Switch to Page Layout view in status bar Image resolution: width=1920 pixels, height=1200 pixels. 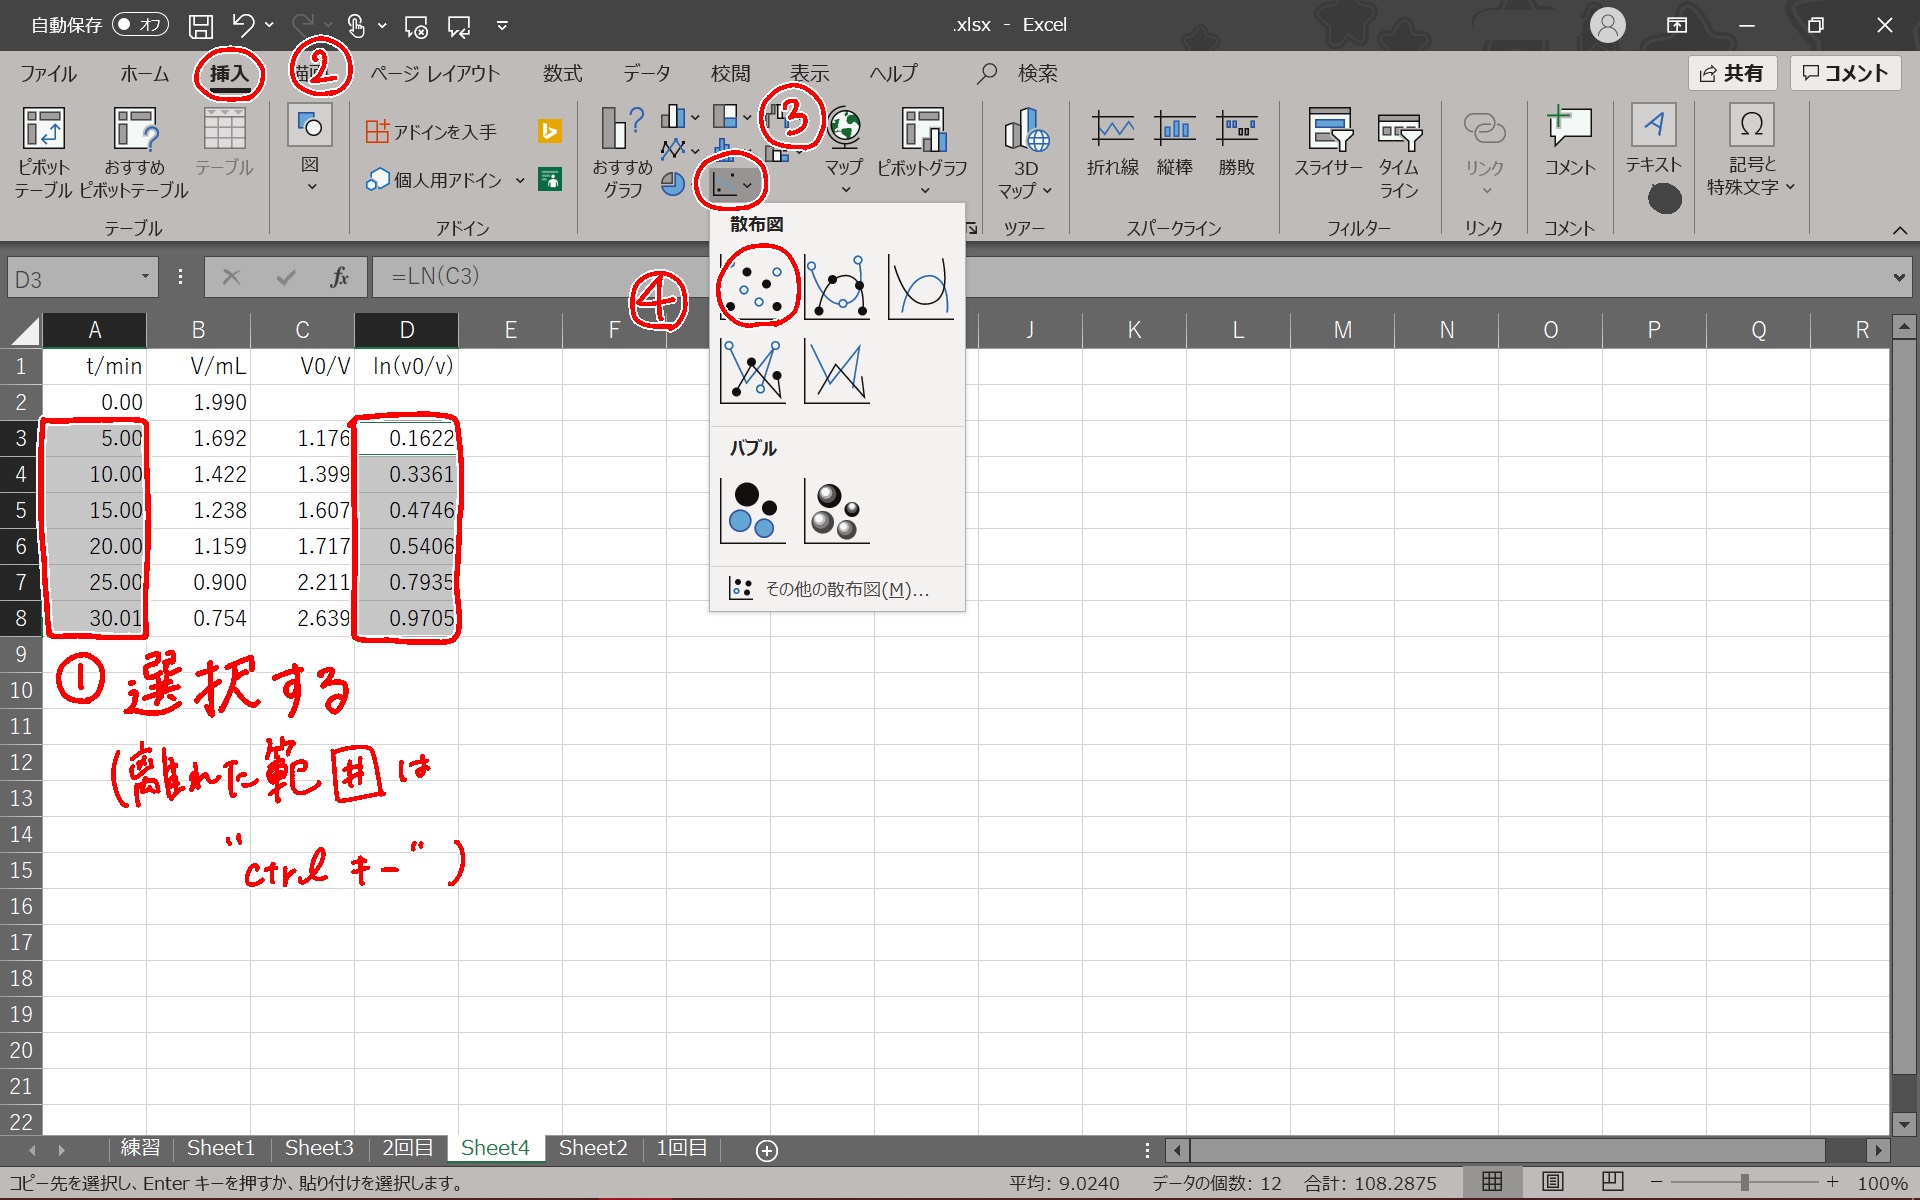click(x=1552, y=1182)
